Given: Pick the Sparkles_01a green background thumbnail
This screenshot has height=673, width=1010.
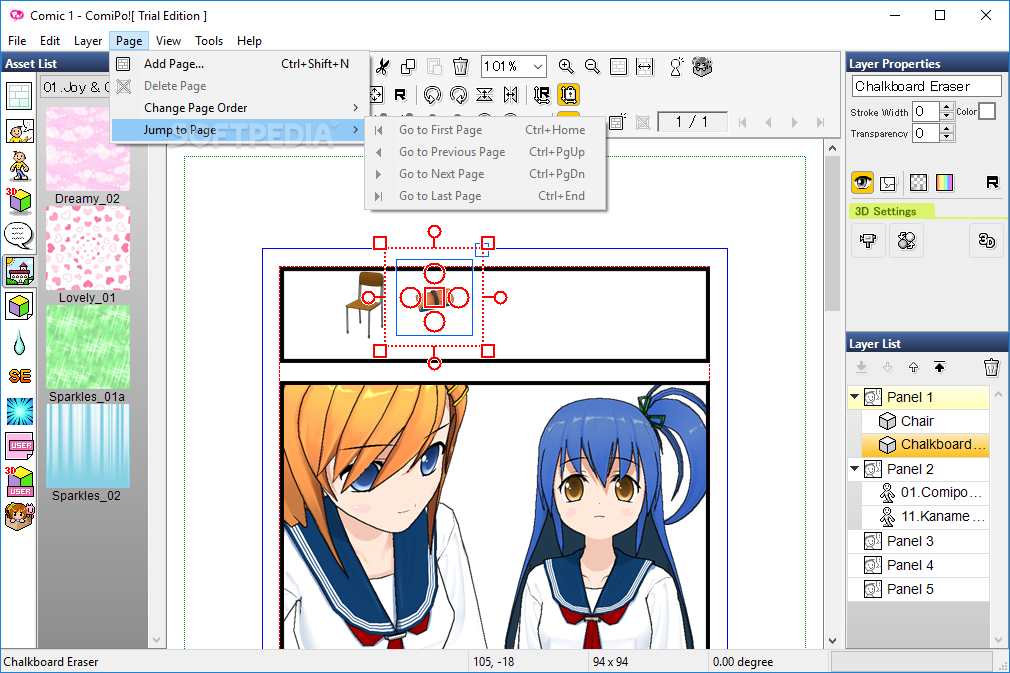Looking at the screenshot, I should [88, 347].
